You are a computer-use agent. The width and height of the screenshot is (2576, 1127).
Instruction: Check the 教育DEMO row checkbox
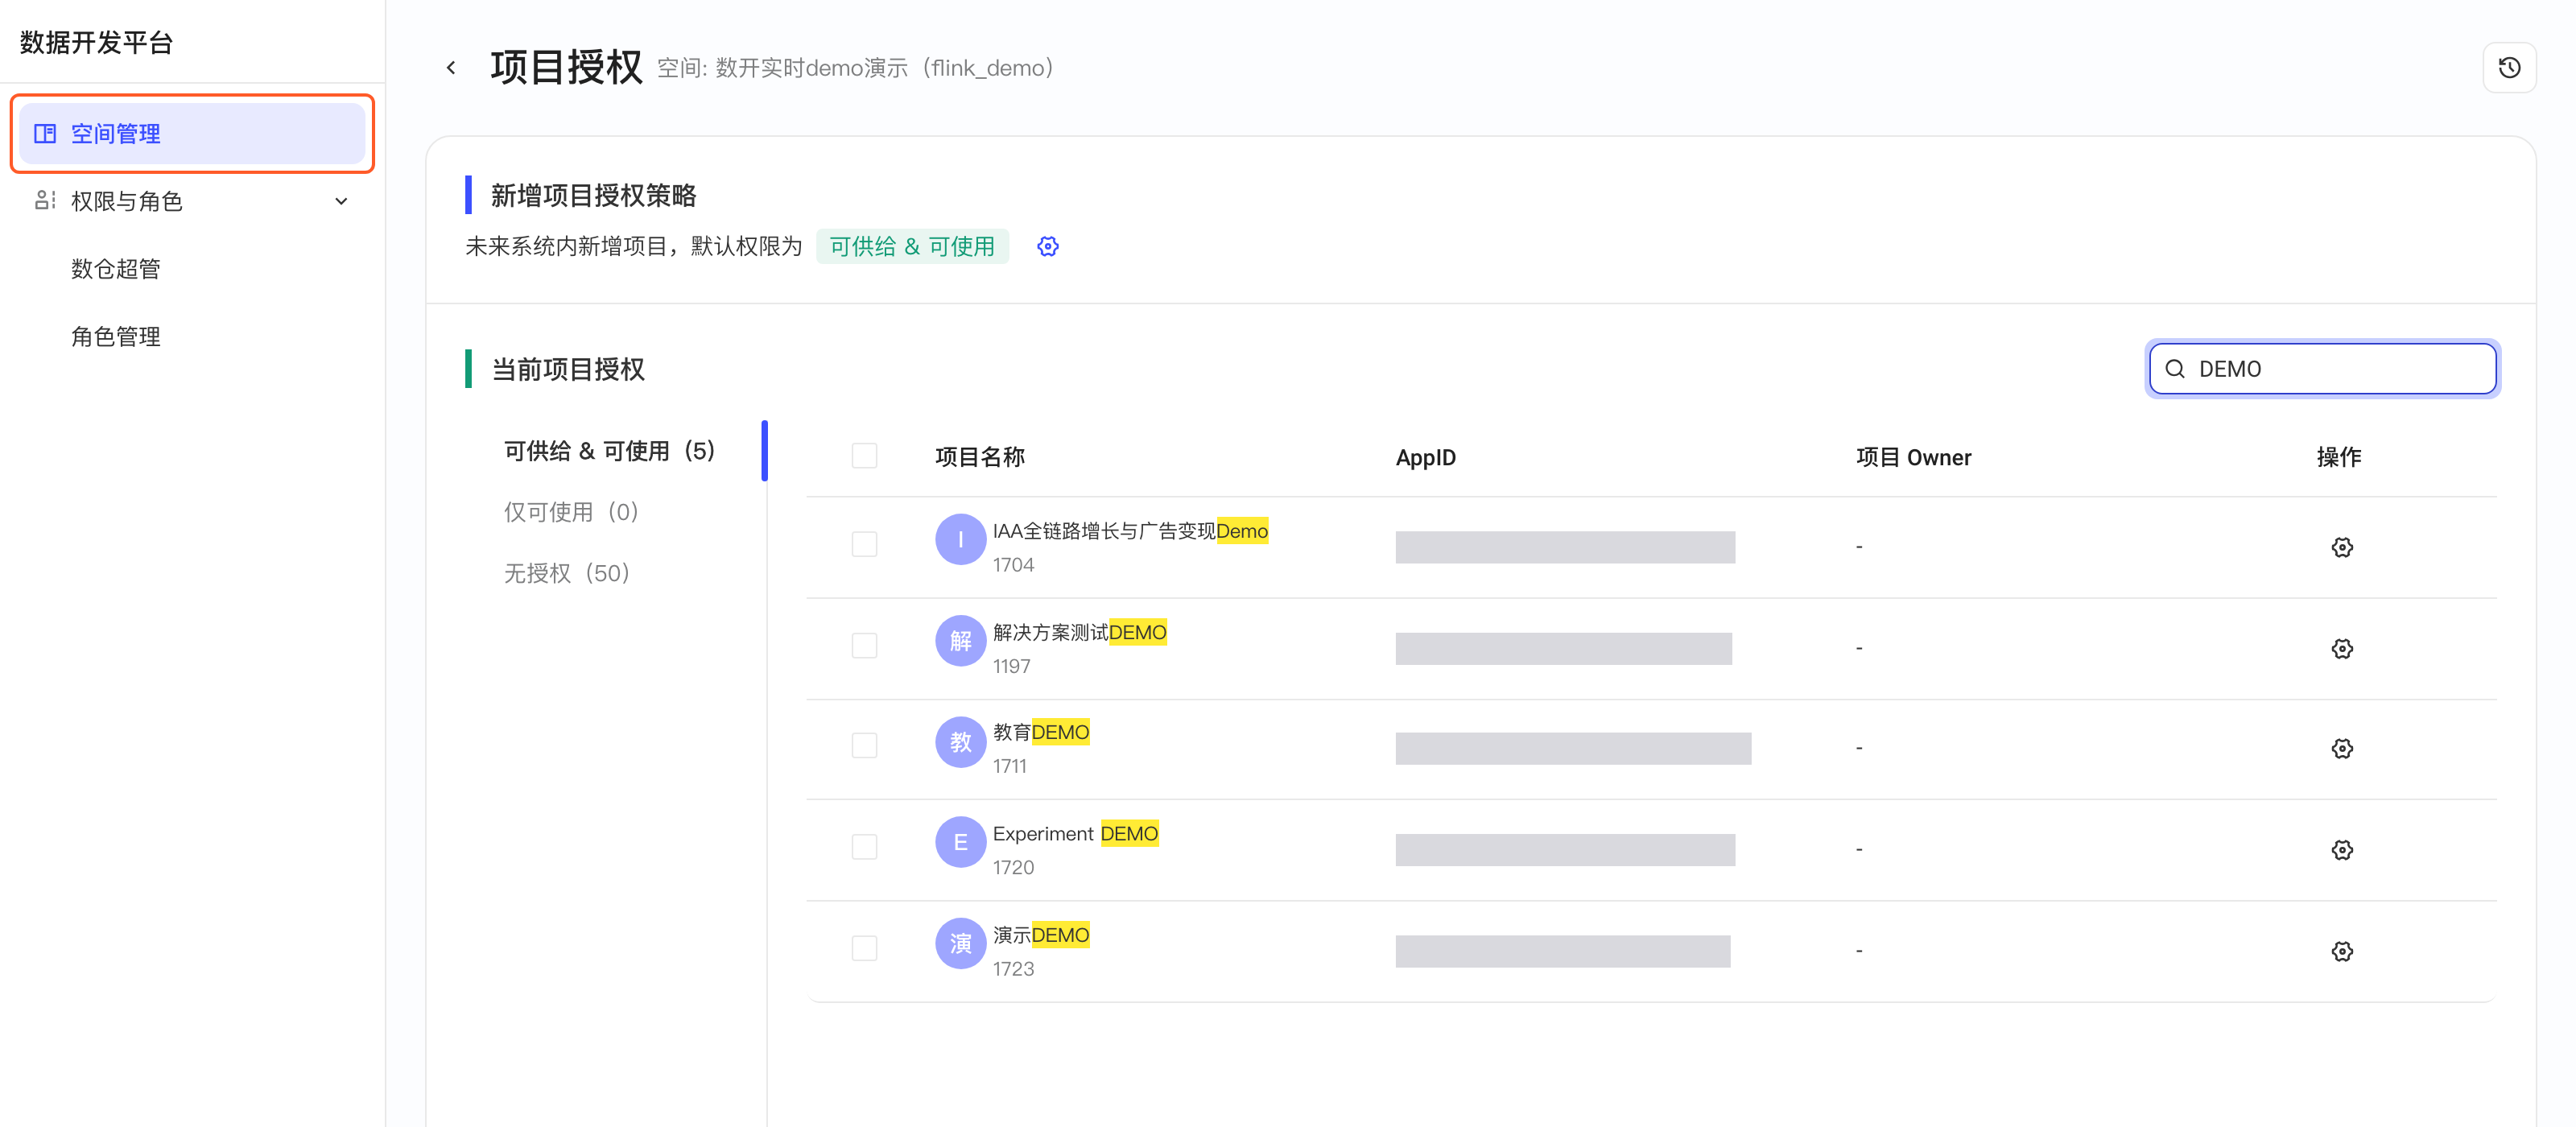click(x=864, y=746)
